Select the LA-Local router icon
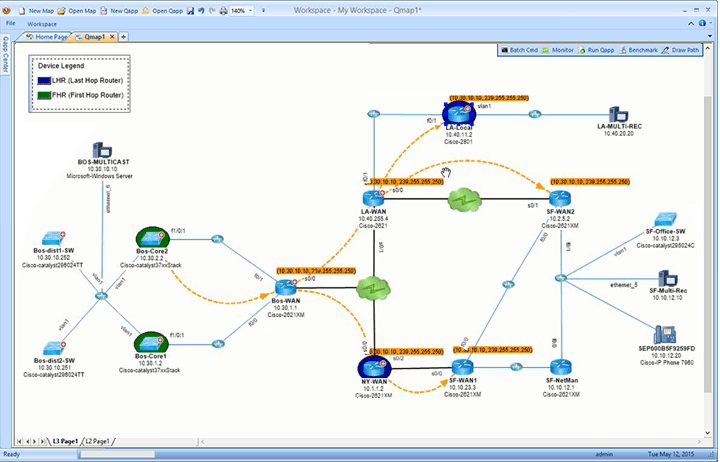The height and width of the screenshot is (462, 720). (x=459, y=113)
